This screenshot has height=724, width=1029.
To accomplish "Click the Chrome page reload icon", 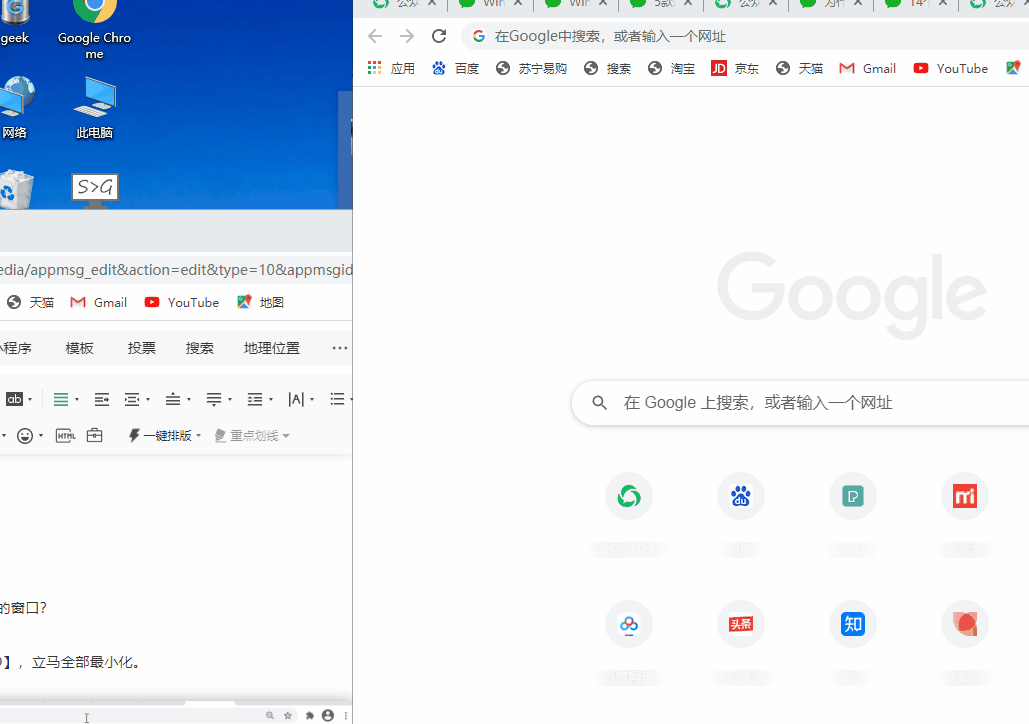I will pyautogui.click(x=438, y=35).
